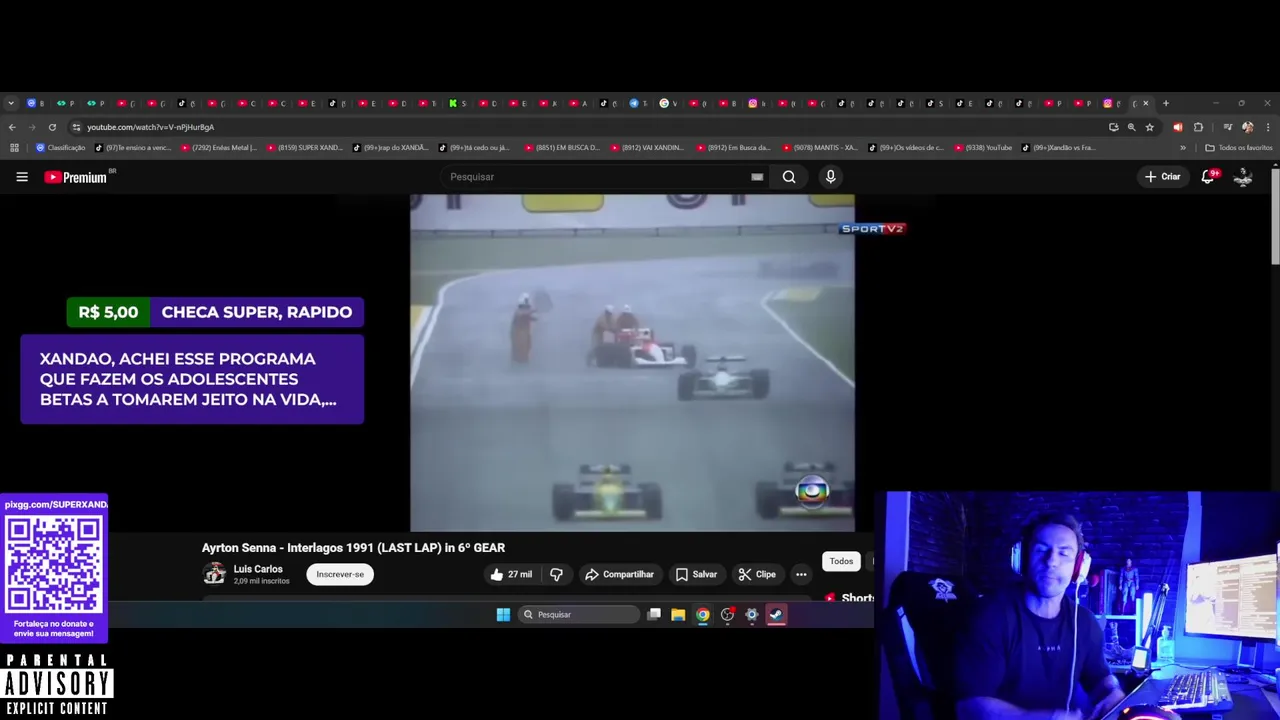
Task: Open Luis Carlos channel name link
Action: tap(258, 569)
